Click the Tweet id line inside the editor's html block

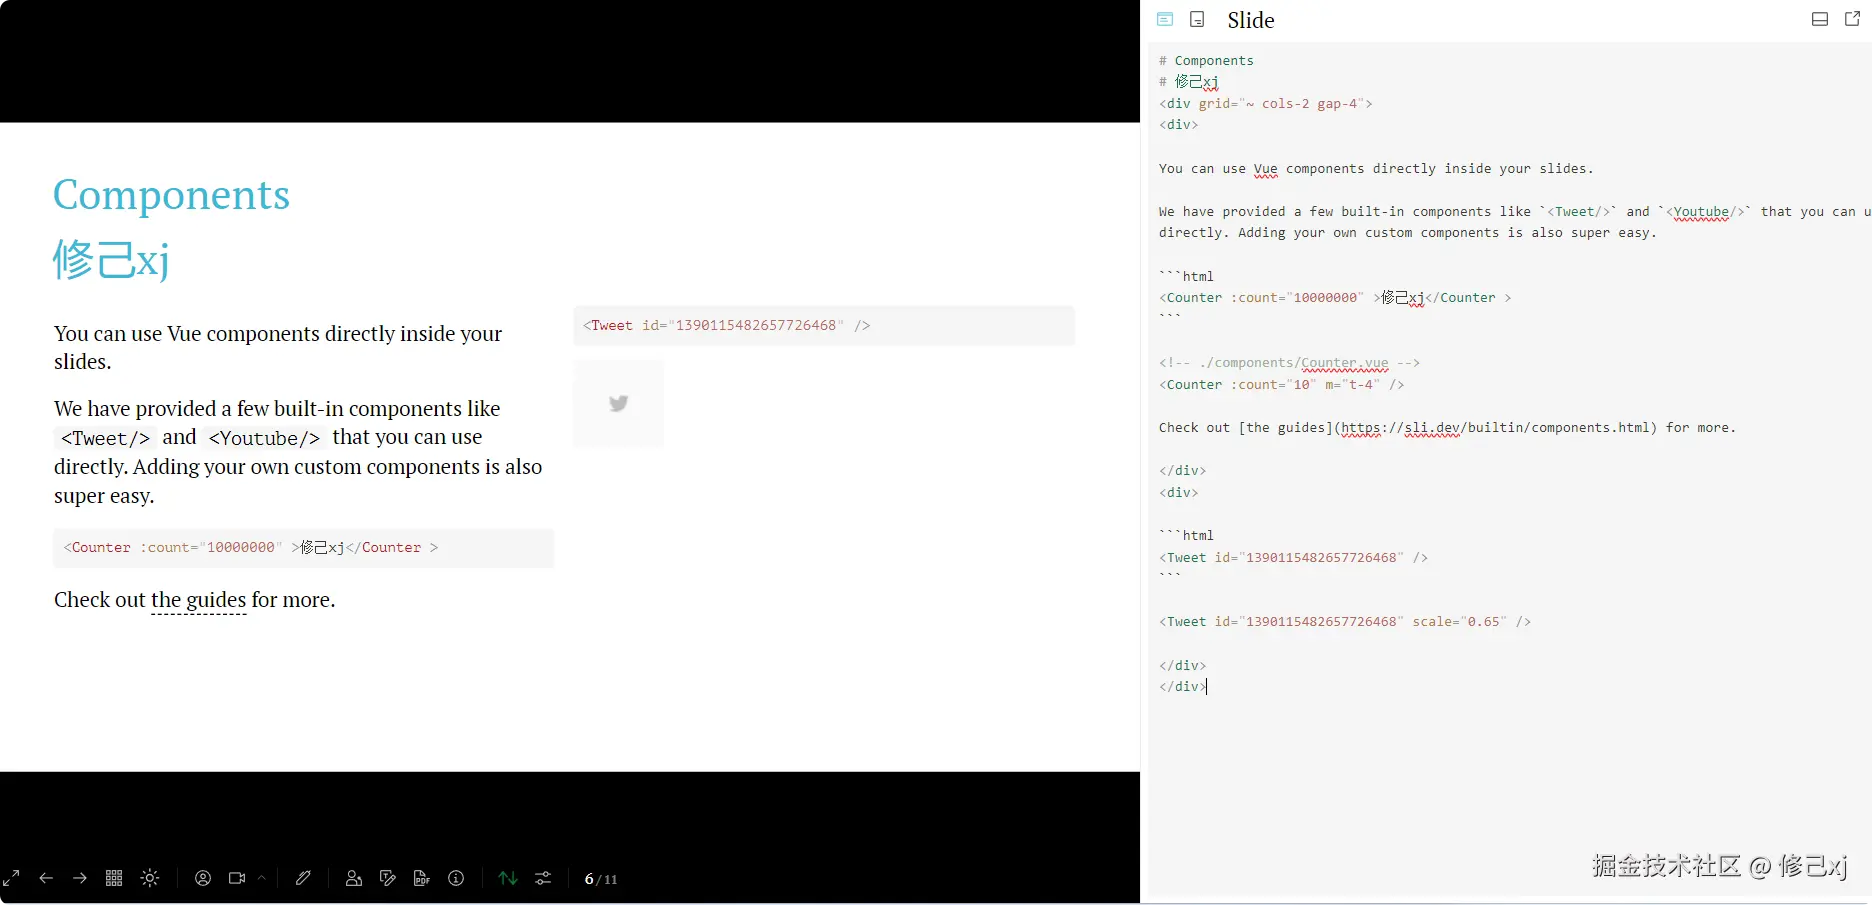point(1293,558)
